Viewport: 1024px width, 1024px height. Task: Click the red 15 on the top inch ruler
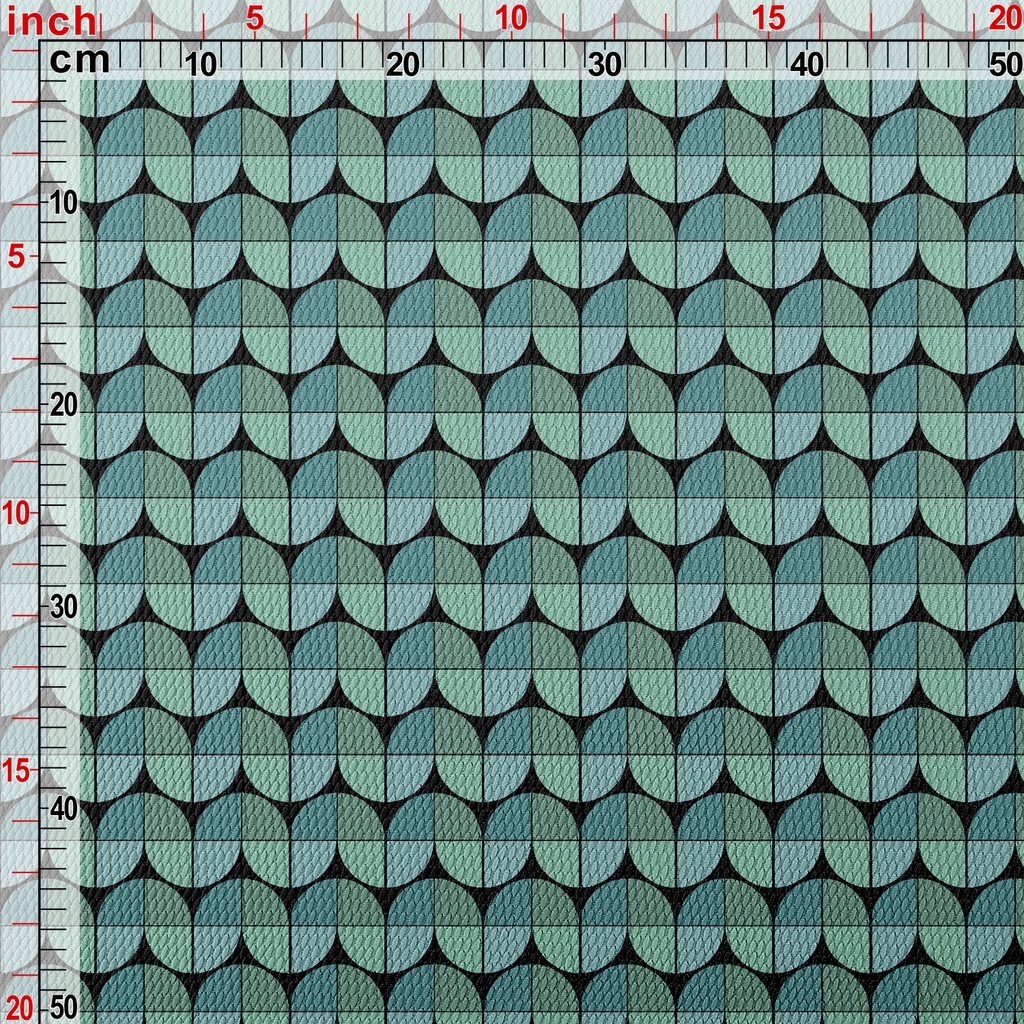click(768, 19)
